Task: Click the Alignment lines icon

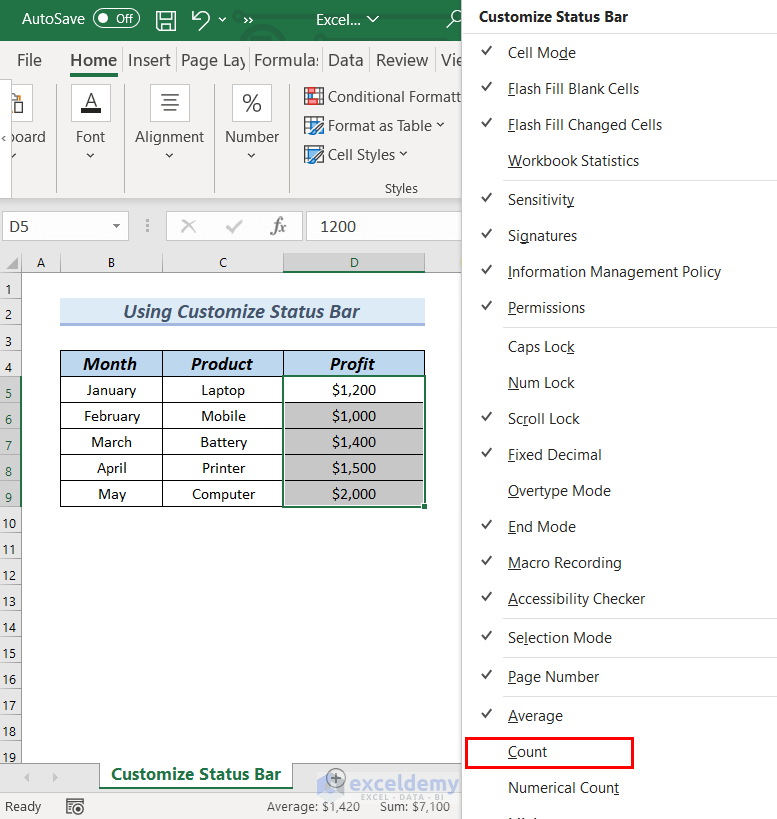Action: 170,103
